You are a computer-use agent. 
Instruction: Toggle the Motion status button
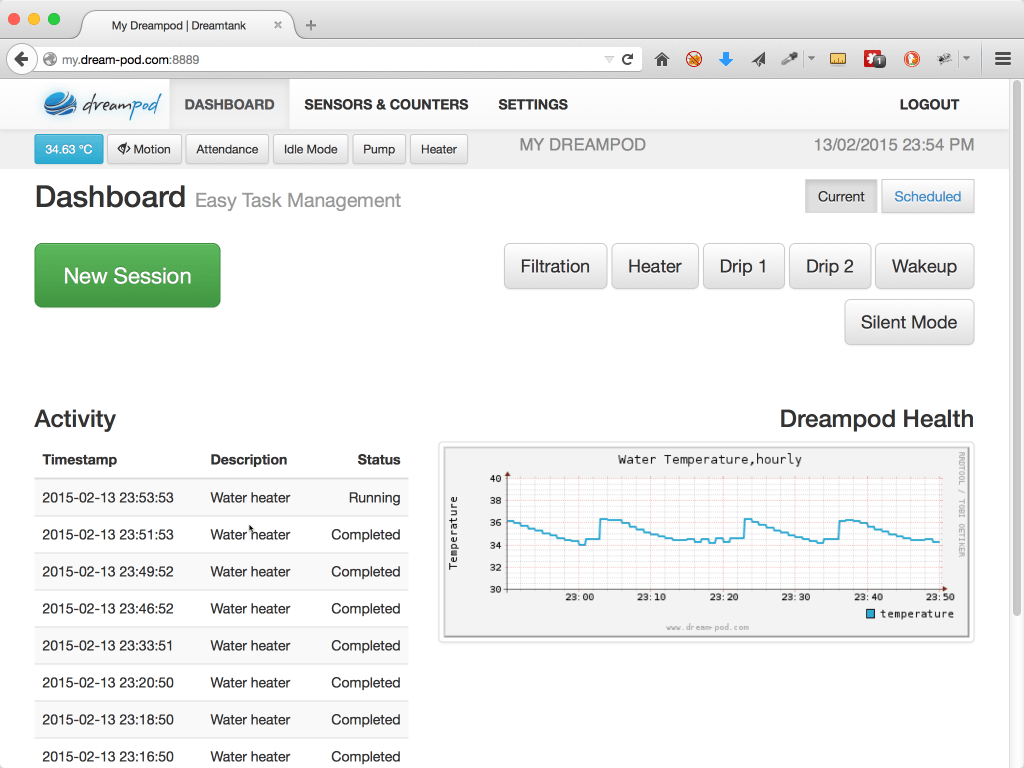point(144,149)
